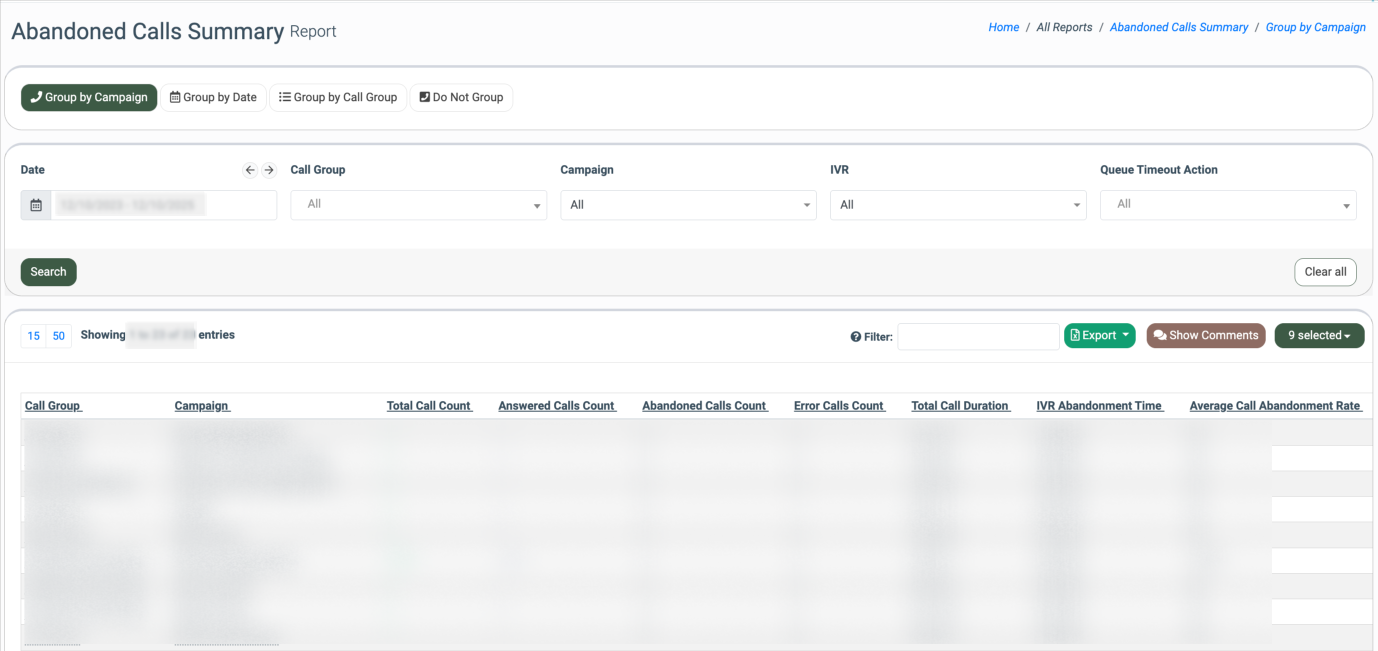Viewport: 1378px width, 651px height.
Task: Open the Call Group dropdown
Action: 418,205
